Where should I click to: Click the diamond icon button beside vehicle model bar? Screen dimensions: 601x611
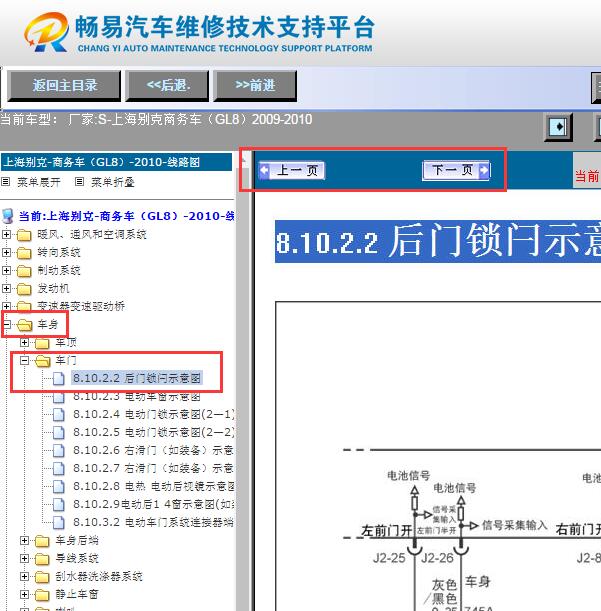(x=558, y=127)
